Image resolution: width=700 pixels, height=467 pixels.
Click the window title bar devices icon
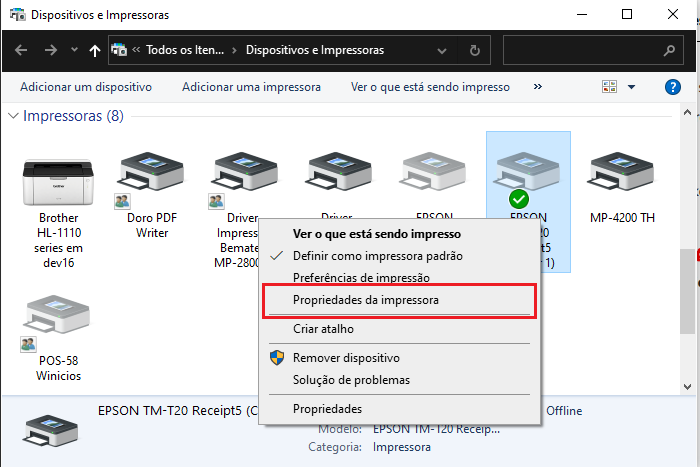point(18,14)
